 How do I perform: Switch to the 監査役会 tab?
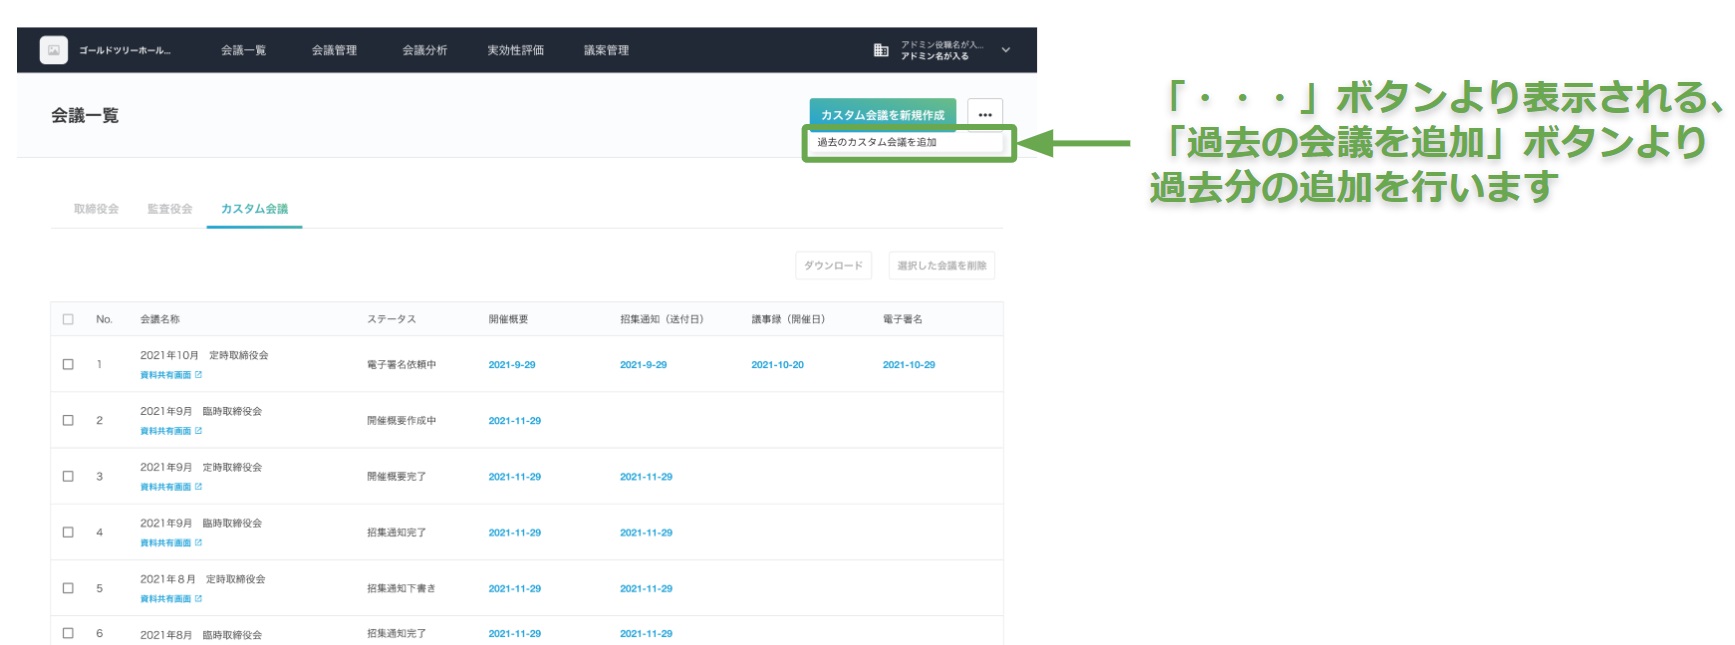(169, 209)
